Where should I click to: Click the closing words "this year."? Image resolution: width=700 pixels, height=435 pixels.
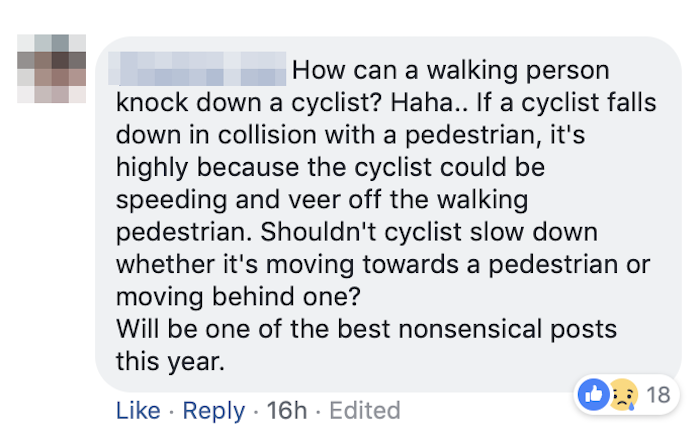(169, 361)
